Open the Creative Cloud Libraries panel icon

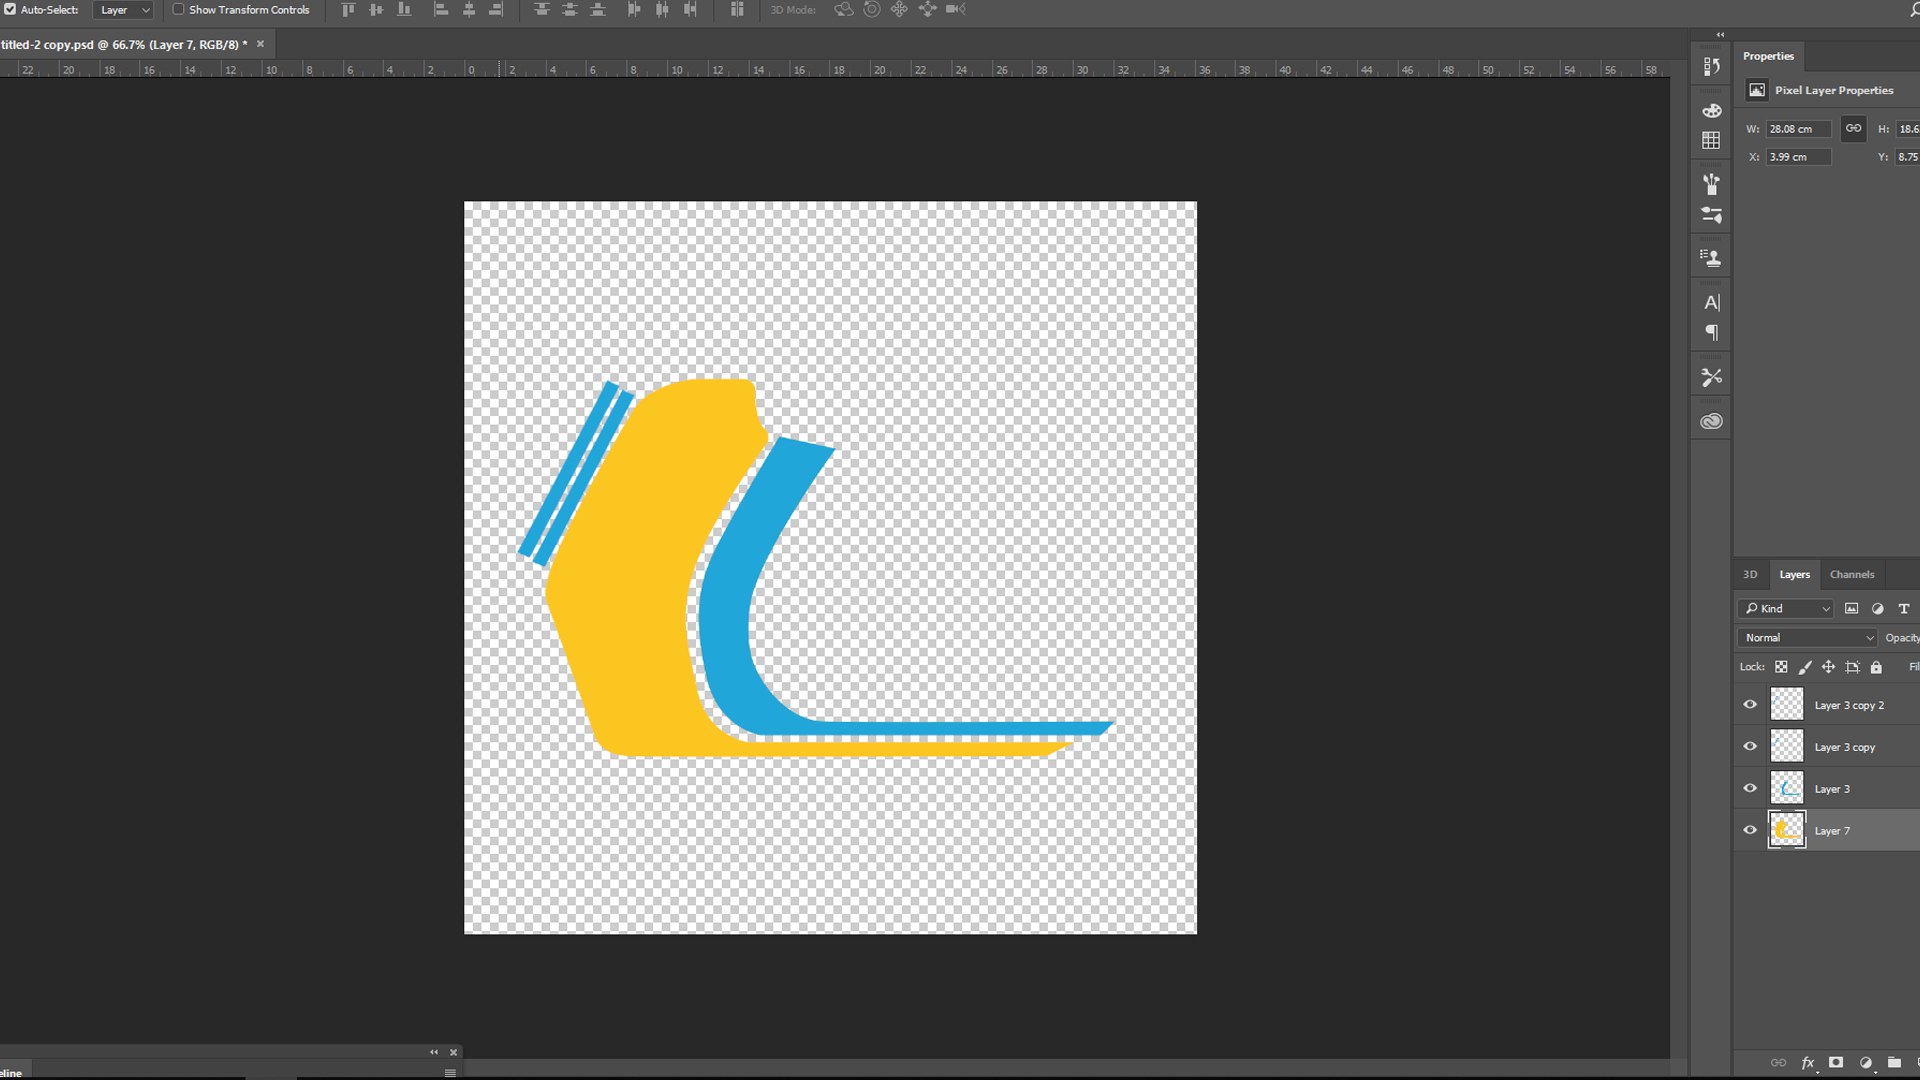[x=1711, y=421]
